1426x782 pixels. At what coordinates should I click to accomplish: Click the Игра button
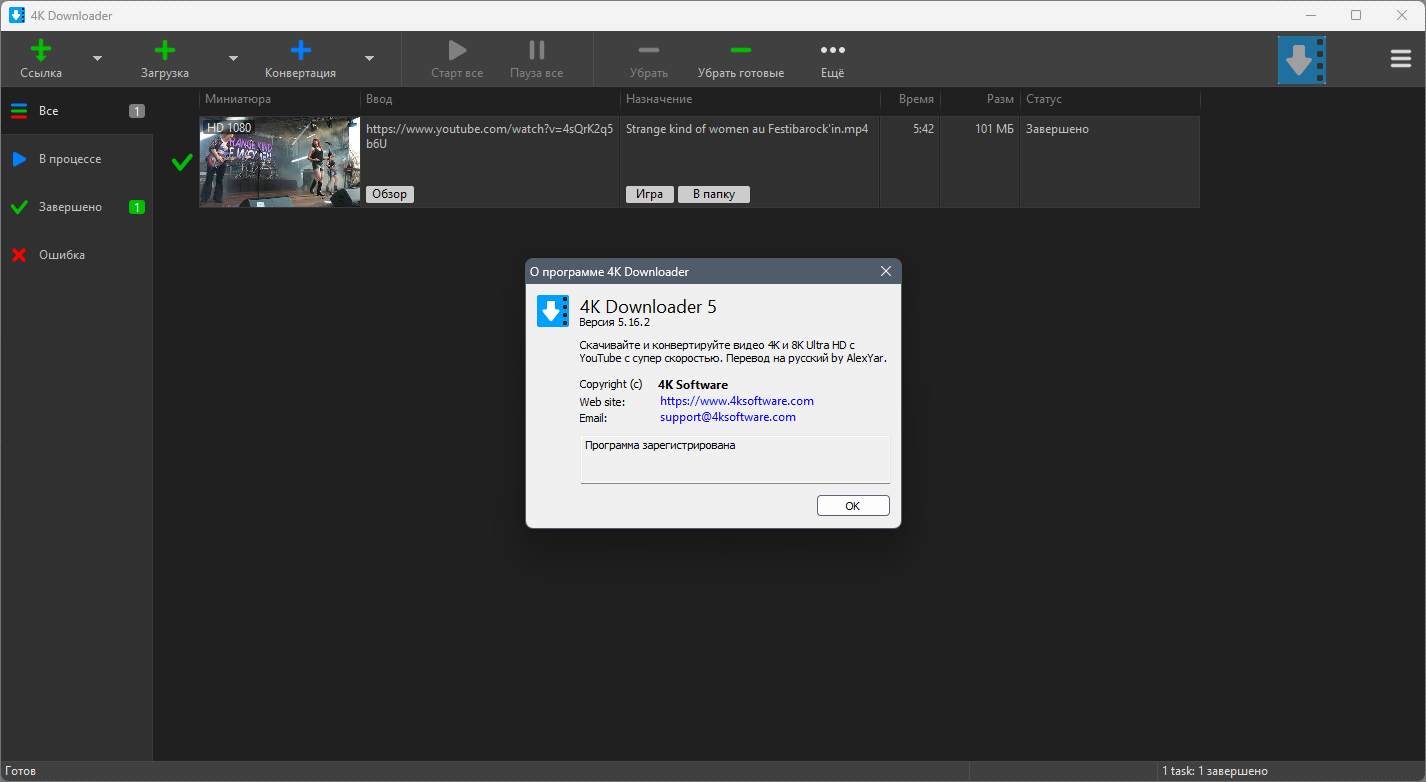click(x=650, y=194)
